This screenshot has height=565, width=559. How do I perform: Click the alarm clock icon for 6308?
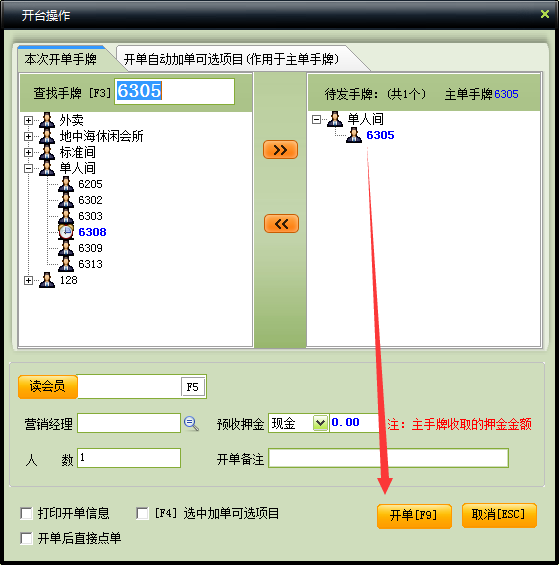coord(66,232)
